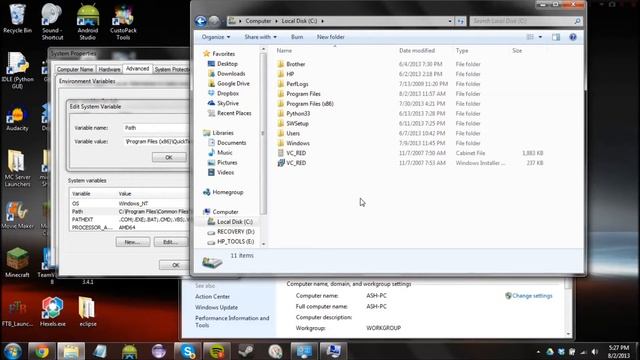Viewport: 640px width, 360px height.
Task: Open the Organize dropdown menu
Action: [x=216, y=37]
